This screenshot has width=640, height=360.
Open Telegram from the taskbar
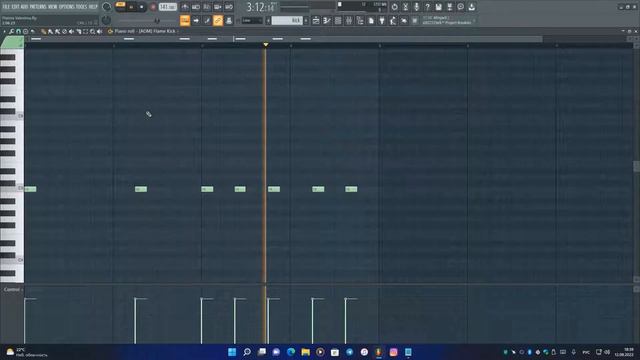(349, 352)
